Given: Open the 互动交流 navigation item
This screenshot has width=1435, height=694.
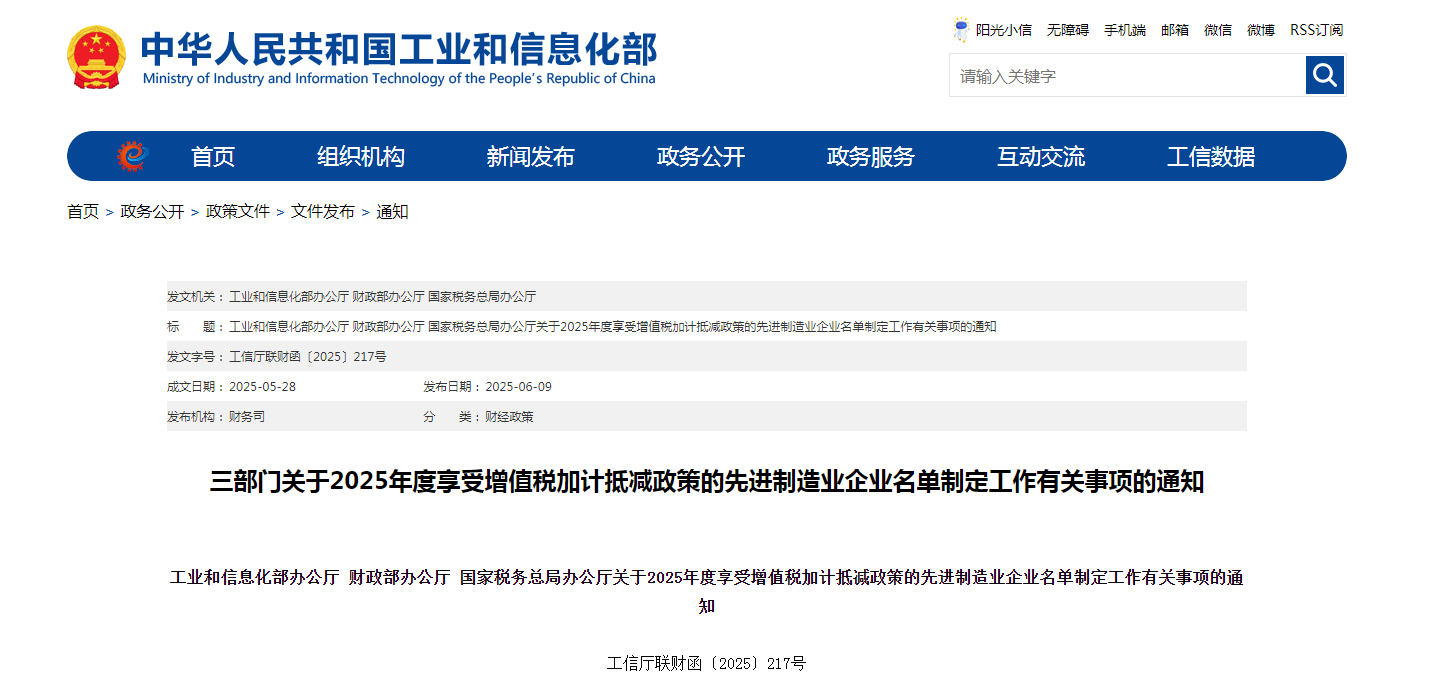Looking at the screenshot, I should [1041, 156].
